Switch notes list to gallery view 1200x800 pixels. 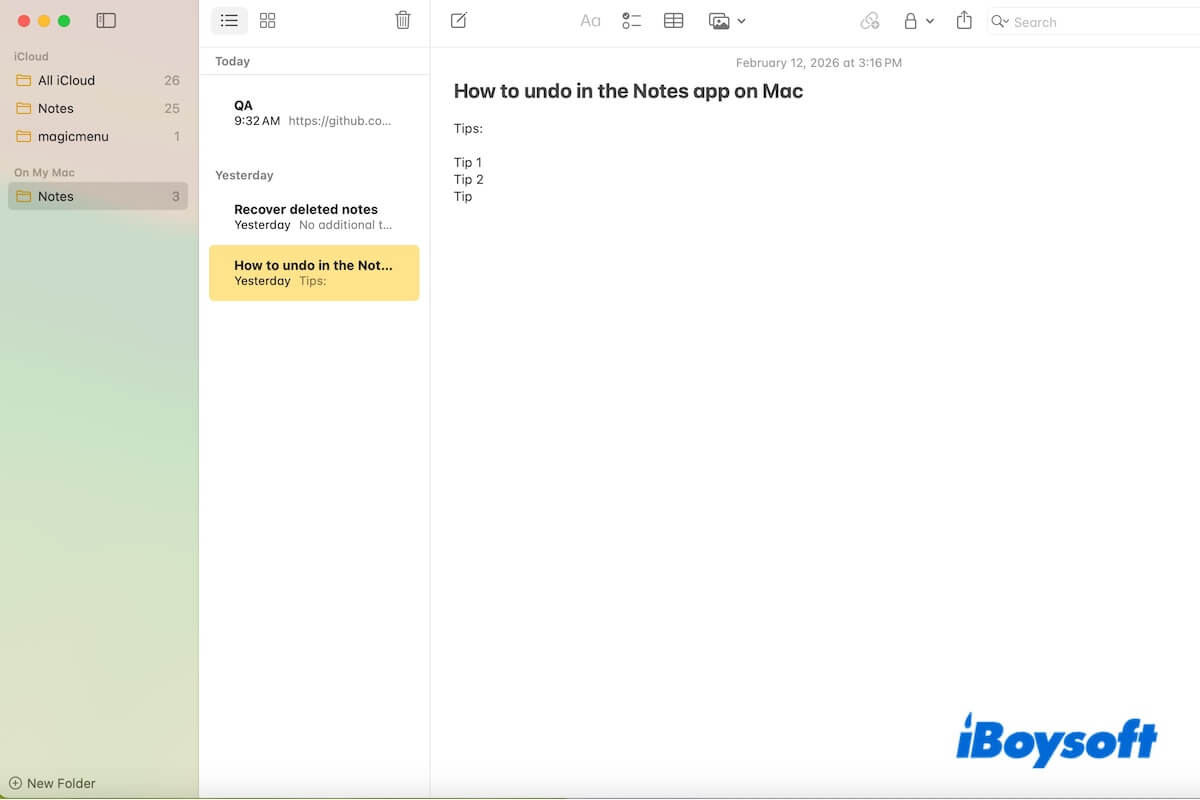click(x=267, y=20)
